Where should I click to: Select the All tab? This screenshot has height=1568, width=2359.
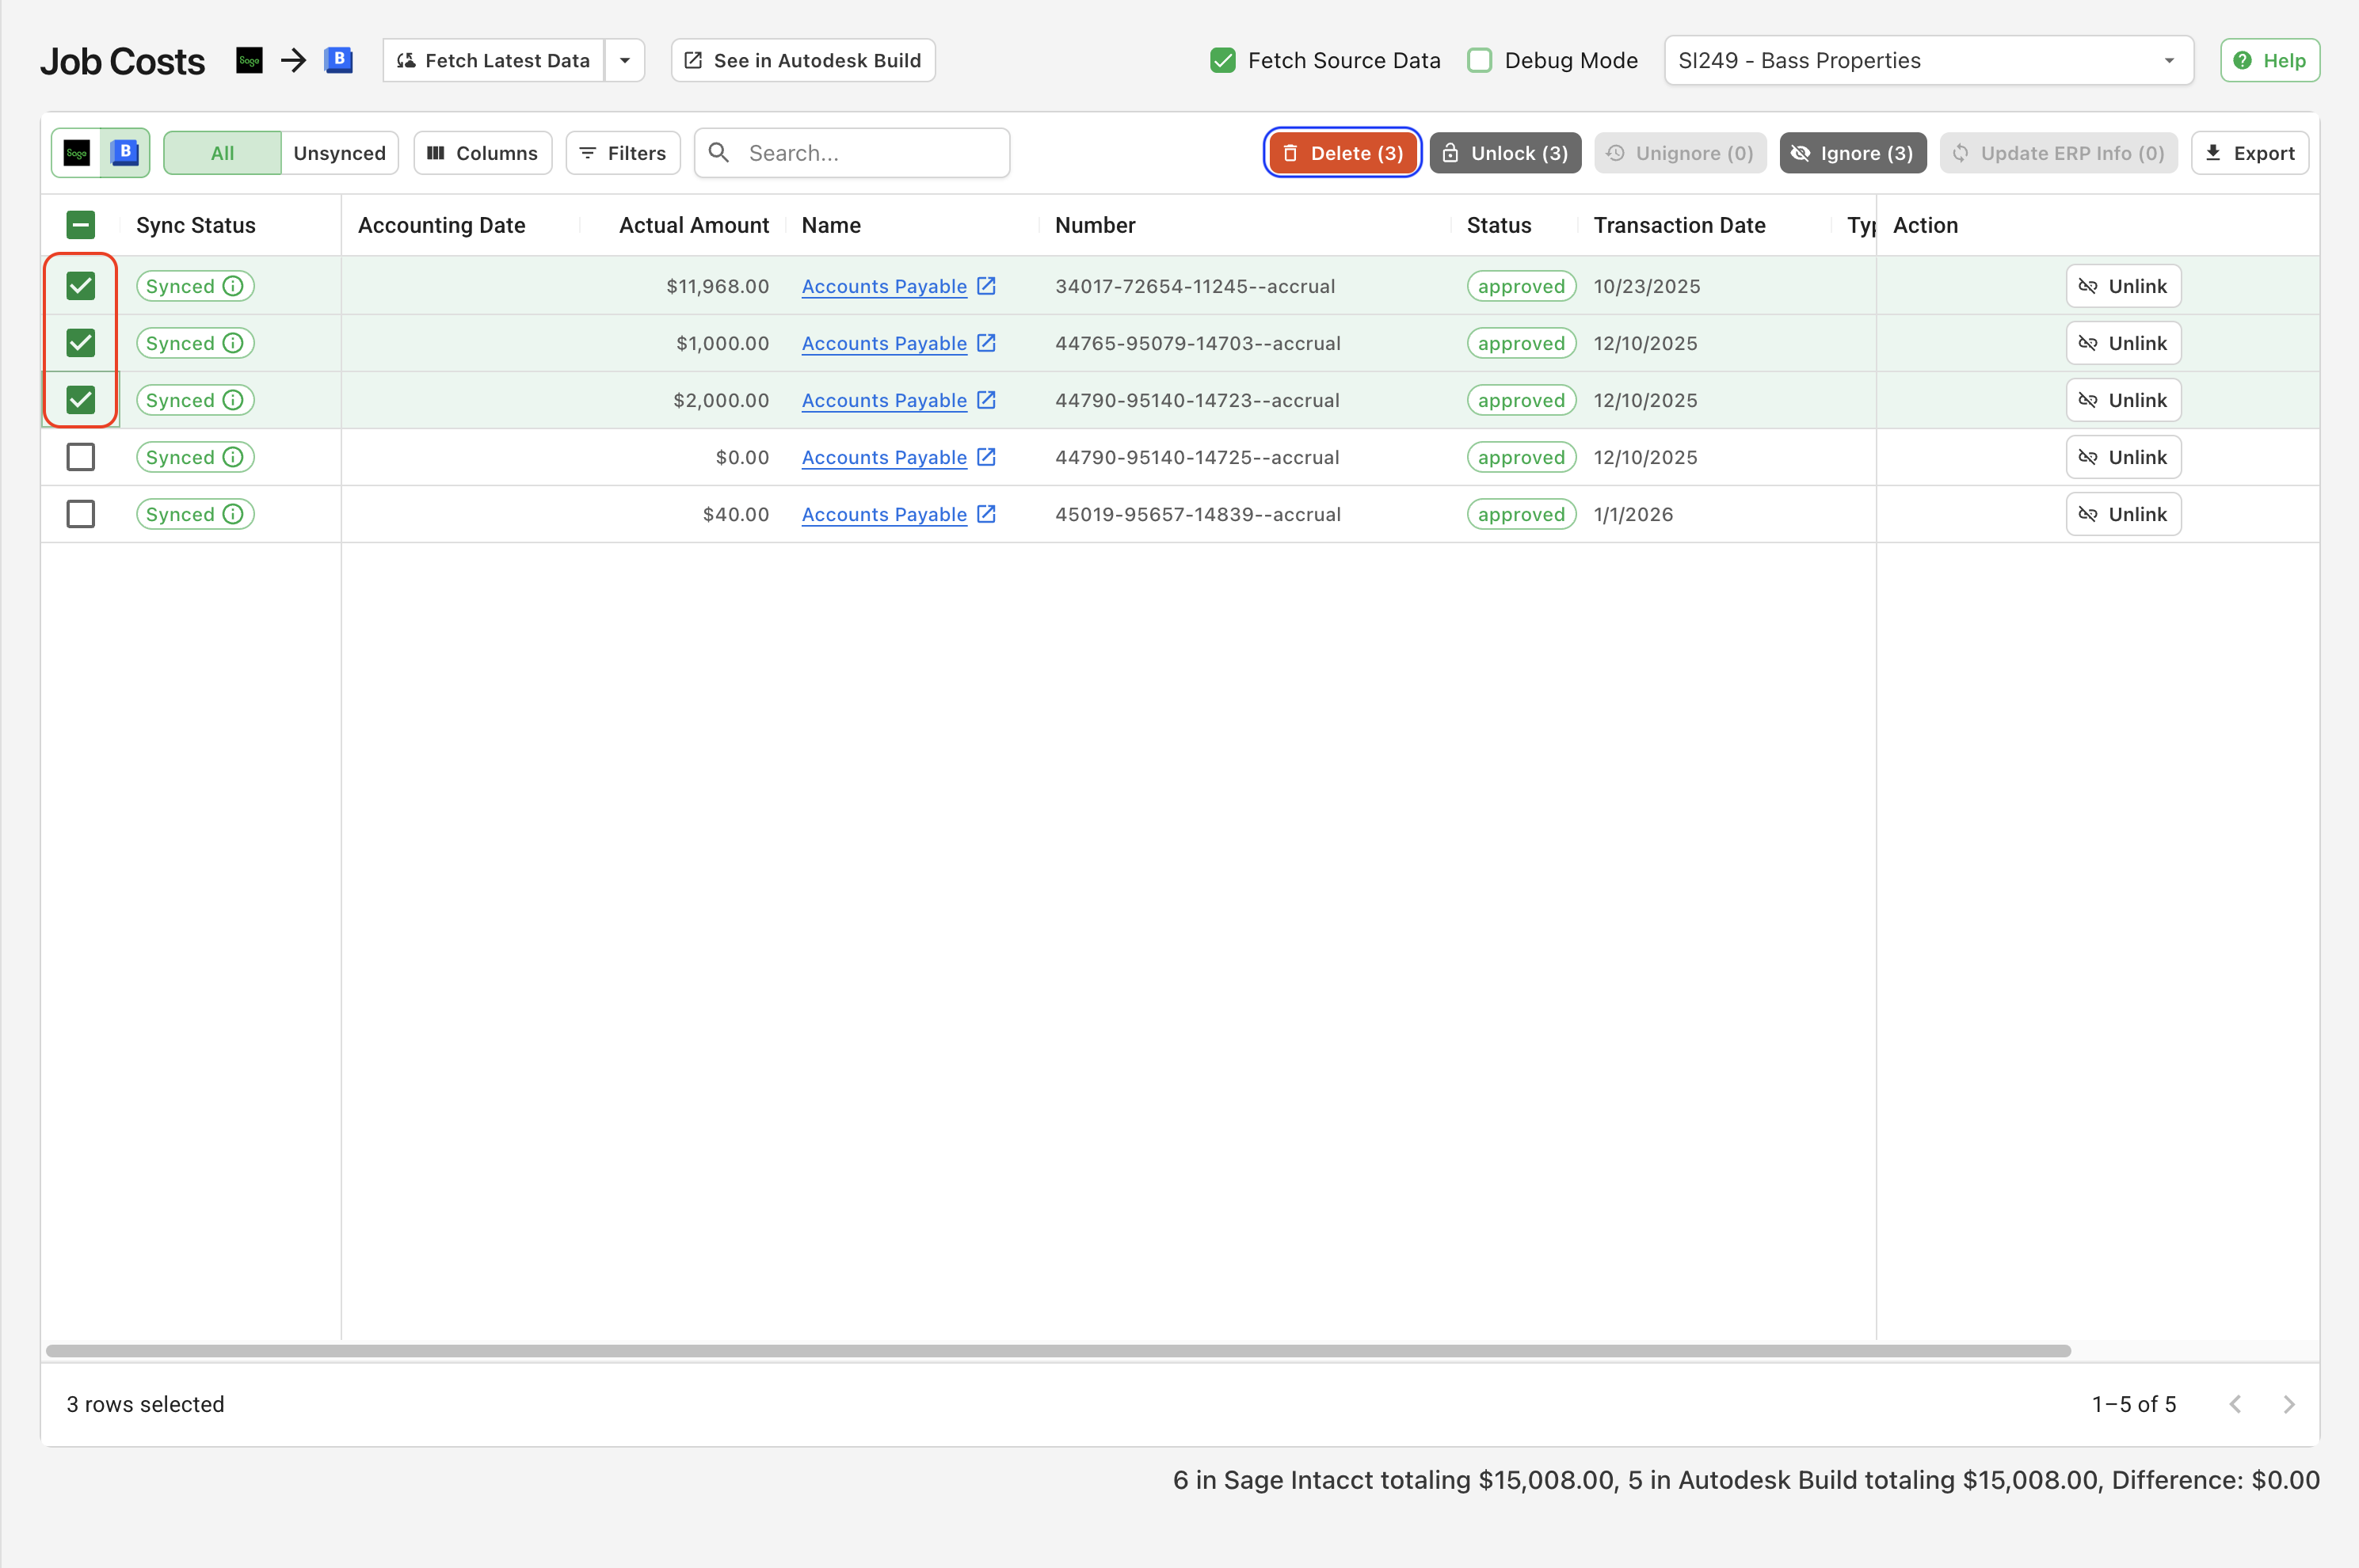[222, 153]
